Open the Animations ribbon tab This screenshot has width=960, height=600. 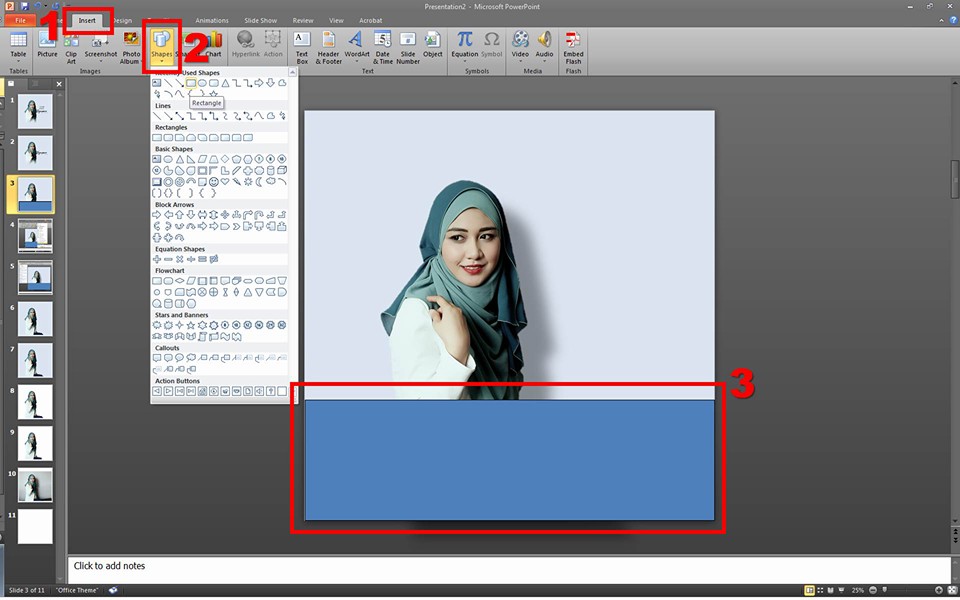click(x=211, y=20)
